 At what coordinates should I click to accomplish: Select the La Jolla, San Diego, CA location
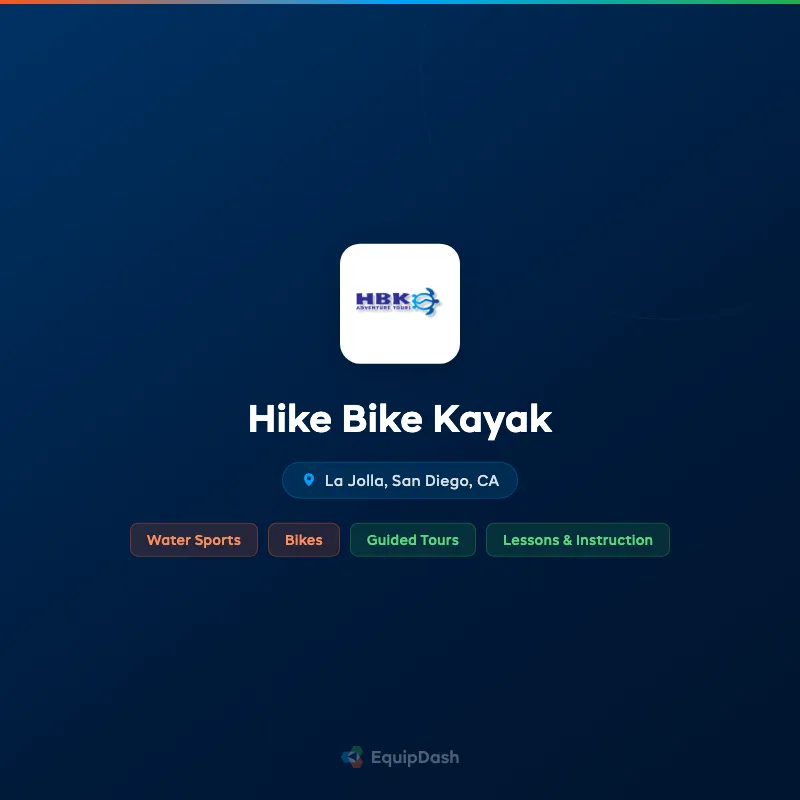click(399, 480)
